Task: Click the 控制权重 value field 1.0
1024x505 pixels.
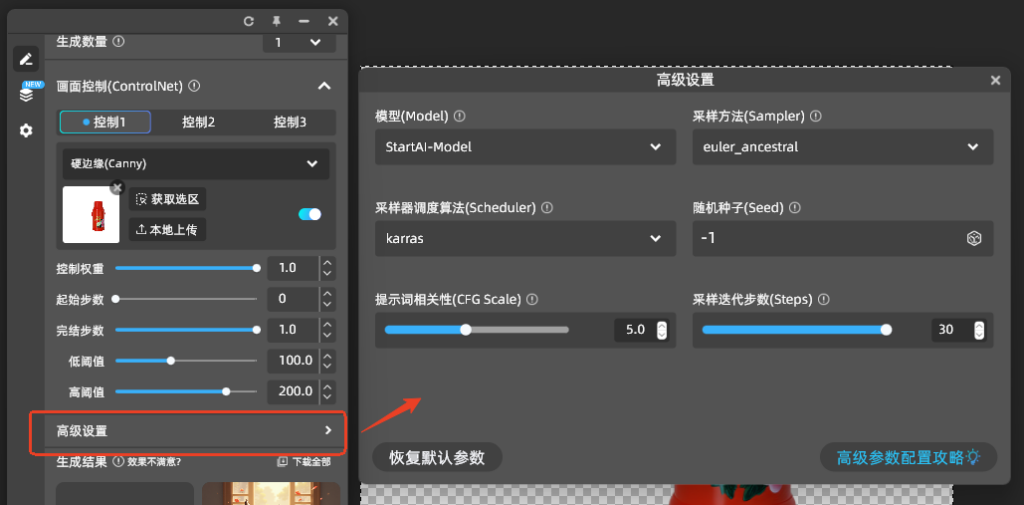Action: (x=293, y=268)
